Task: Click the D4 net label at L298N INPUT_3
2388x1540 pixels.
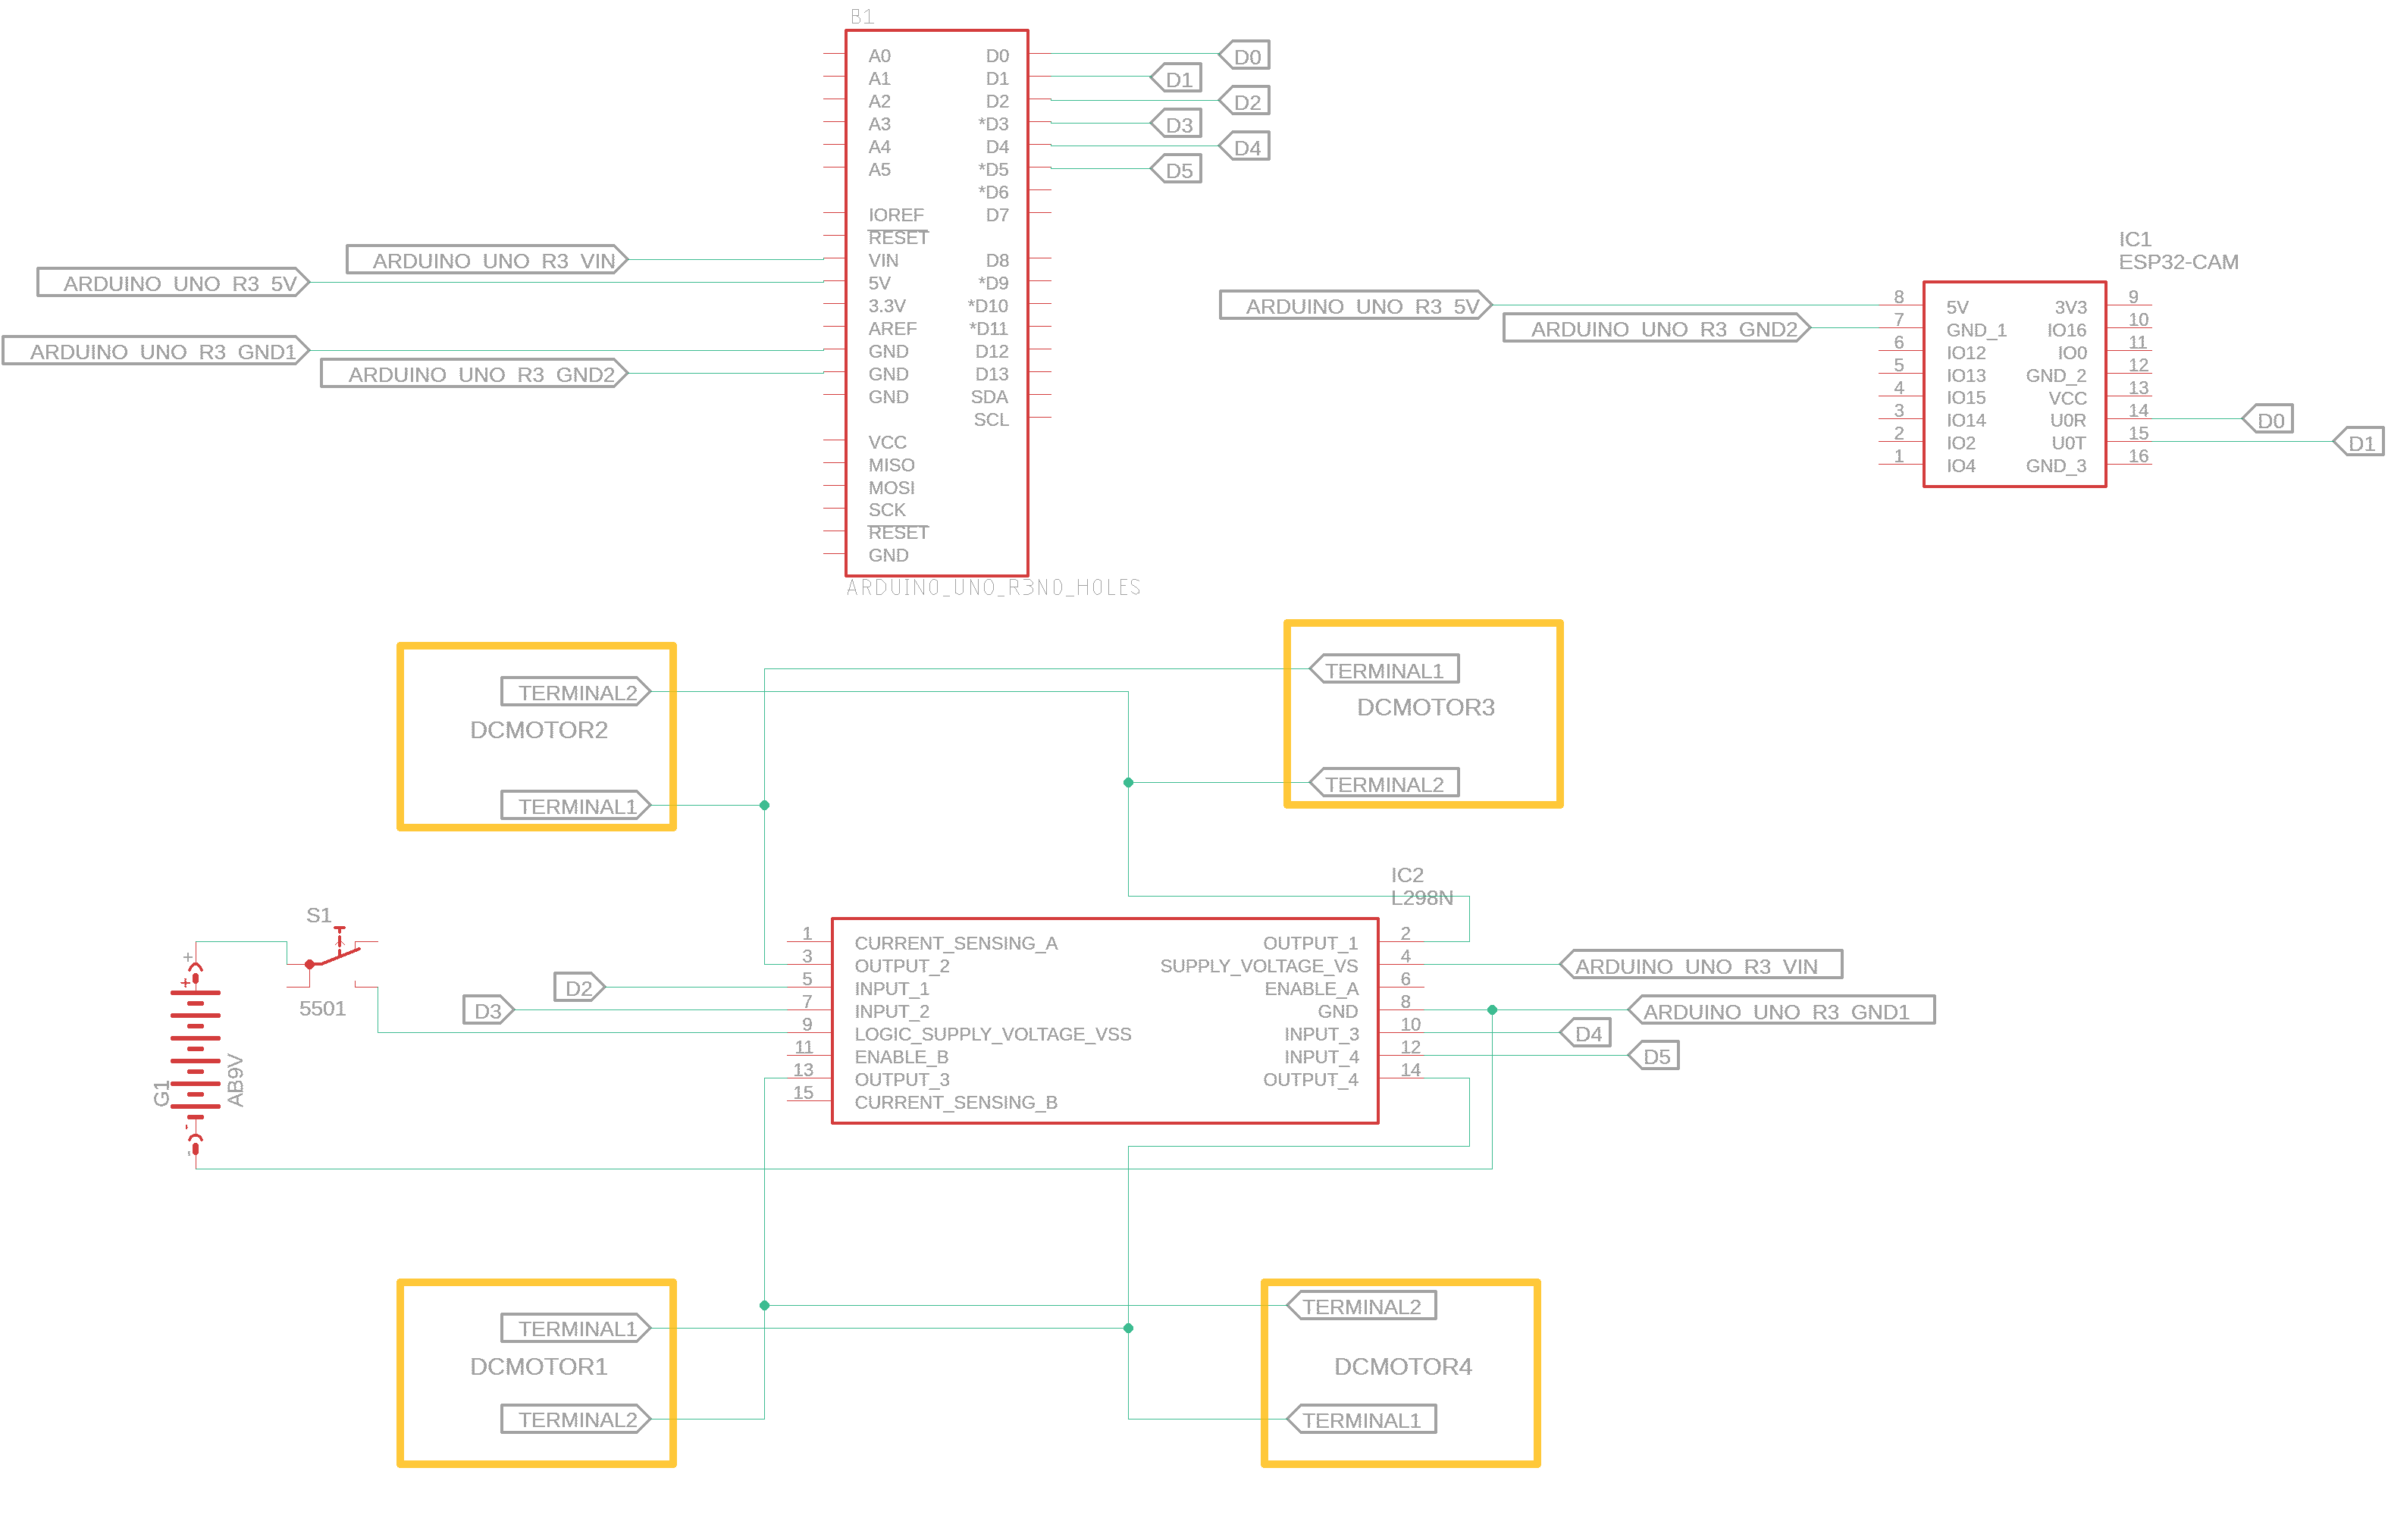Action: pyautogui.click(x=1585, y=1033)
